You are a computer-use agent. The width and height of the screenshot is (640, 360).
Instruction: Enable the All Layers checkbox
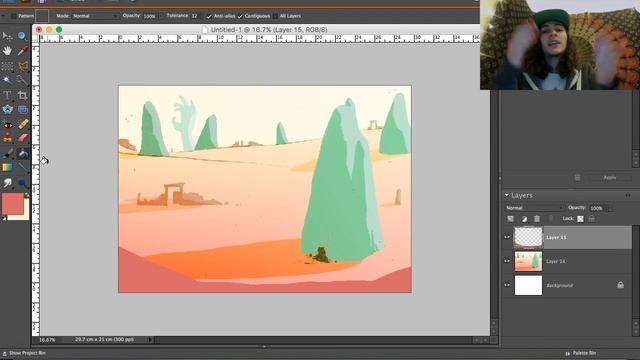pyautogui.click(x=275, y=16)
